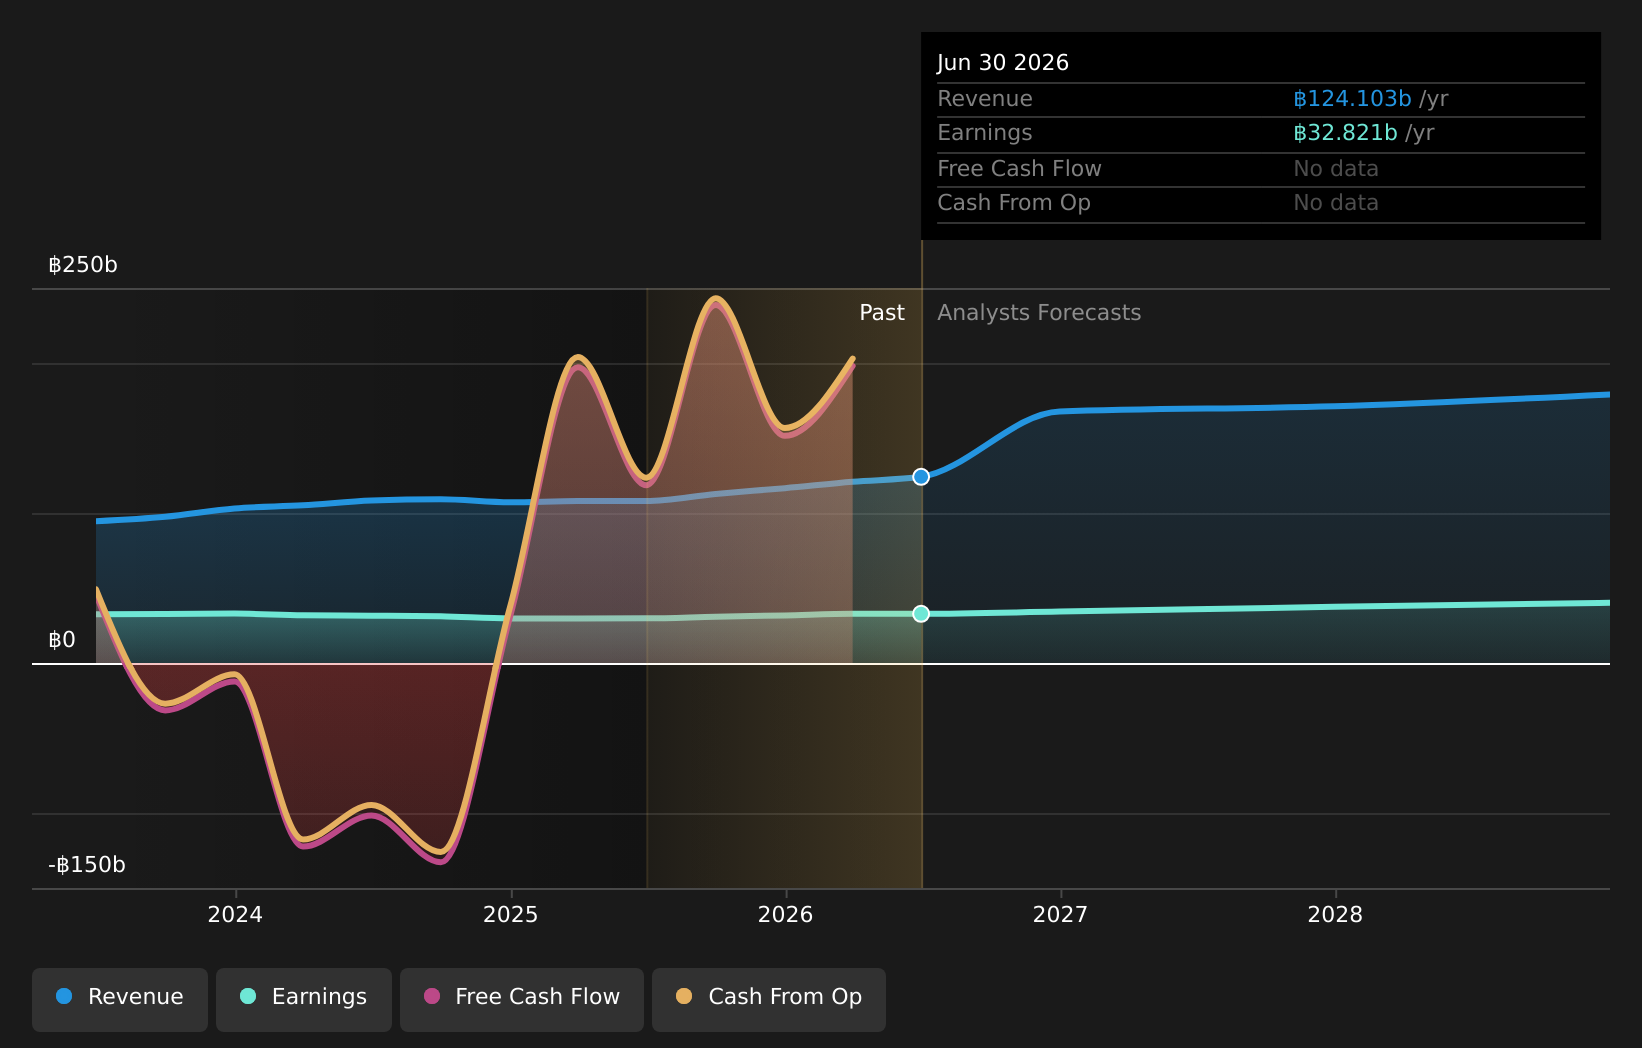Screen dimensions: 1642x1048
Task: Toggle the Earnings series legend button
Action: pyautogui.click(x=304, y=999)
